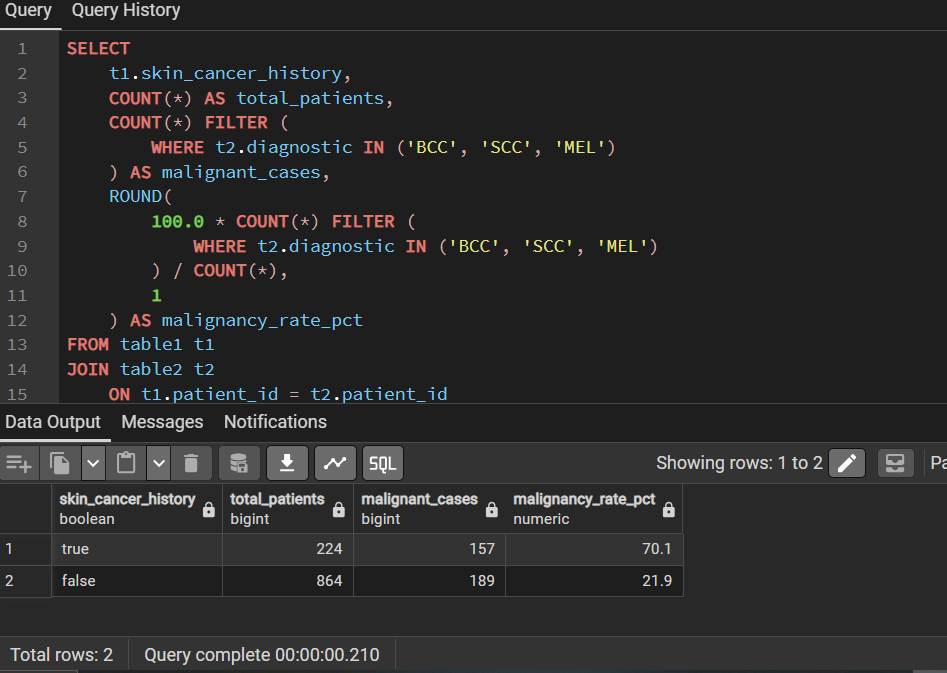Download results as CSV file
947x673 pixels.
point(287,463)
